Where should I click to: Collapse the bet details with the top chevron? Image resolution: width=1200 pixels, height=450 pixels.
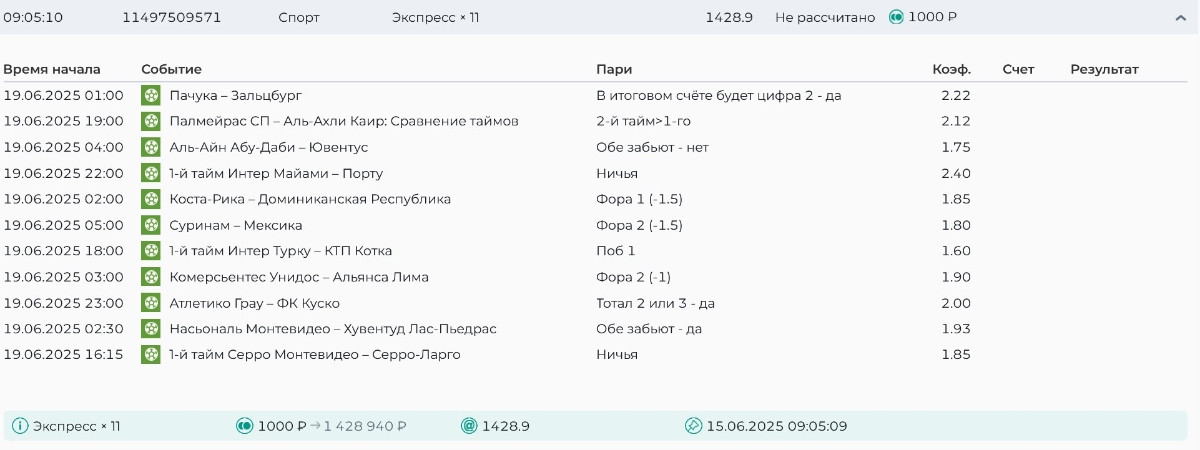click(x=1181, y=17)
